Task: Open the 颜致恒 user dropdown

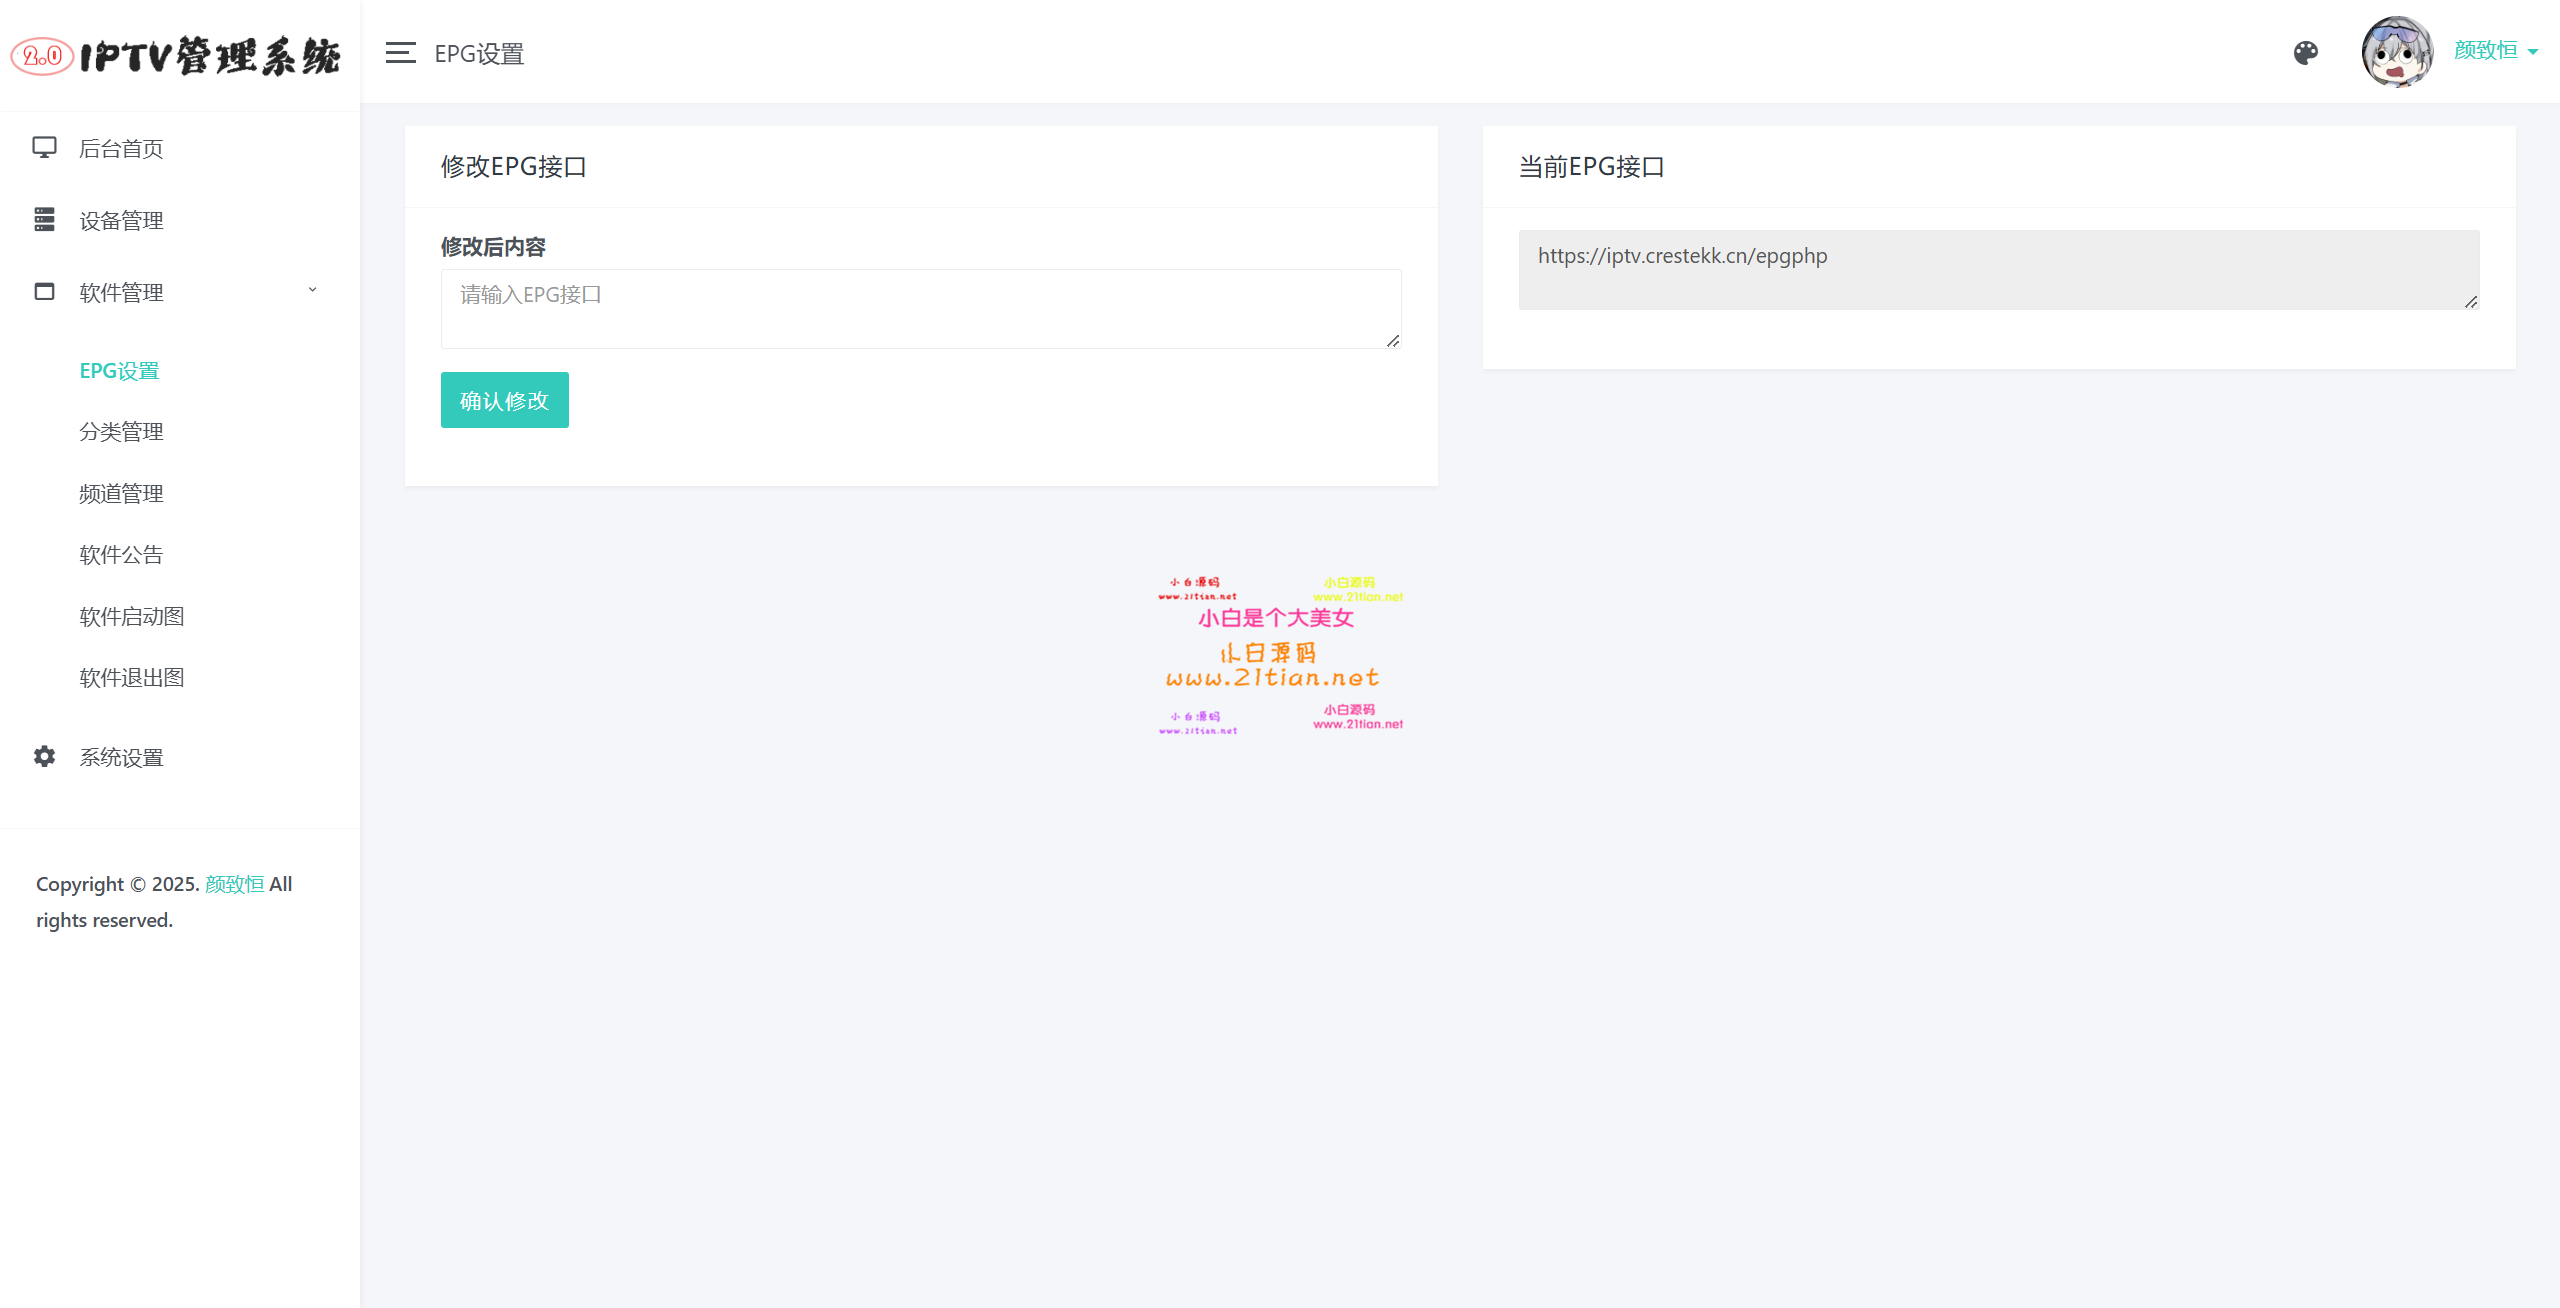Action: [2495, 51]
